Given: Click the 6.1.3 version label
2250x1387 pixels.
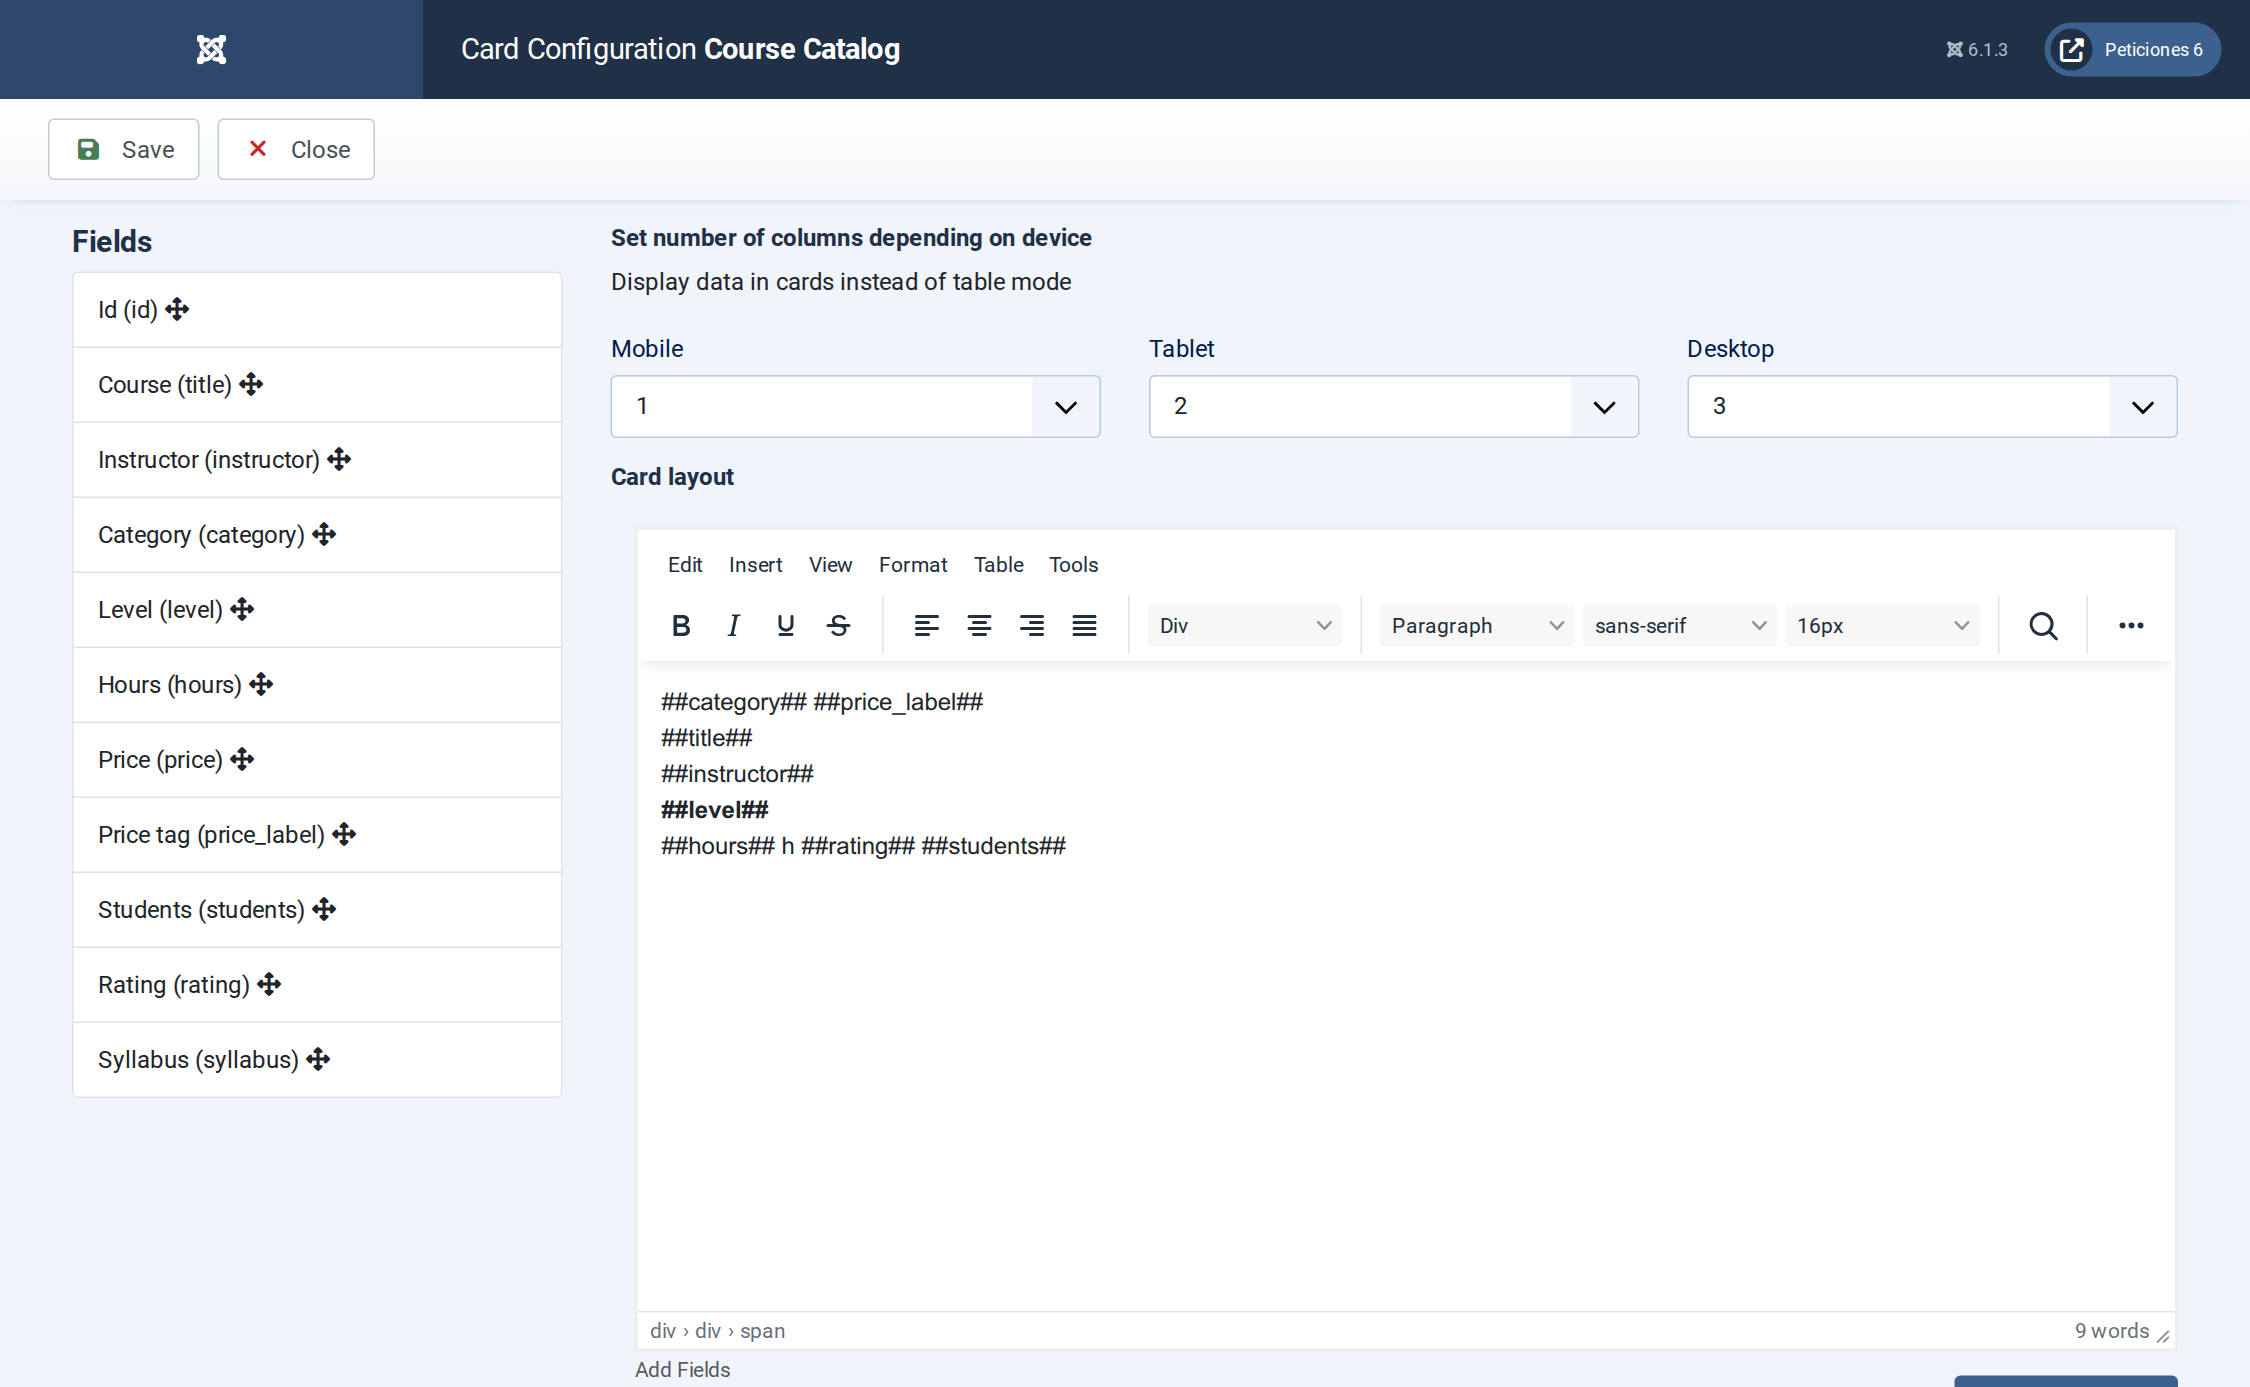Looking at the screenshot, I should click(x=1976, y=49).
